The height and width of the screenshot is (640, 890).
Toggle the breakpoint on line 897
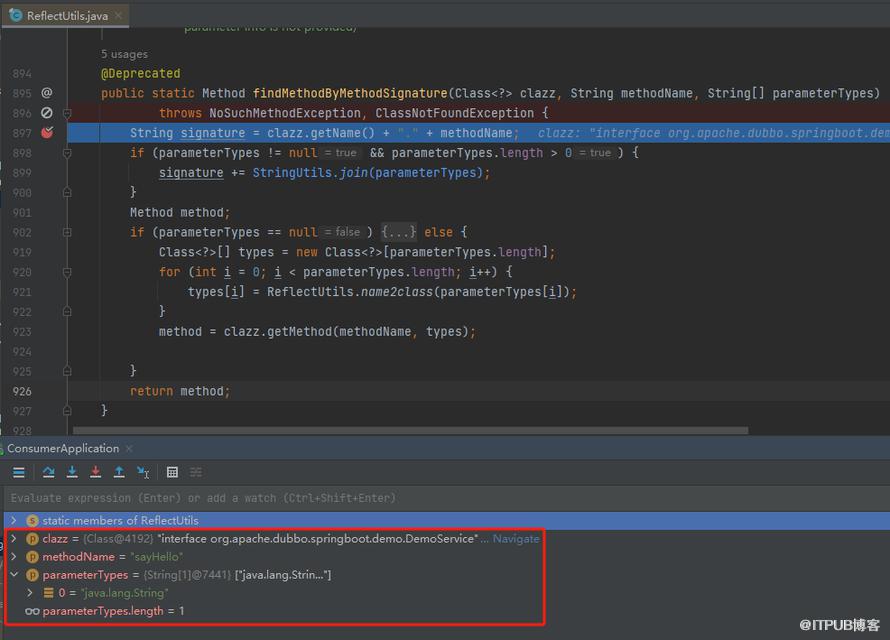pos(47,133)
